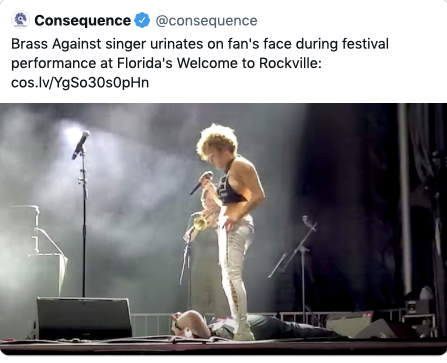447x363 pixels.
Task: Click the Consequence profile avatar
Action: pyautogui.click(x=20, y=20)
